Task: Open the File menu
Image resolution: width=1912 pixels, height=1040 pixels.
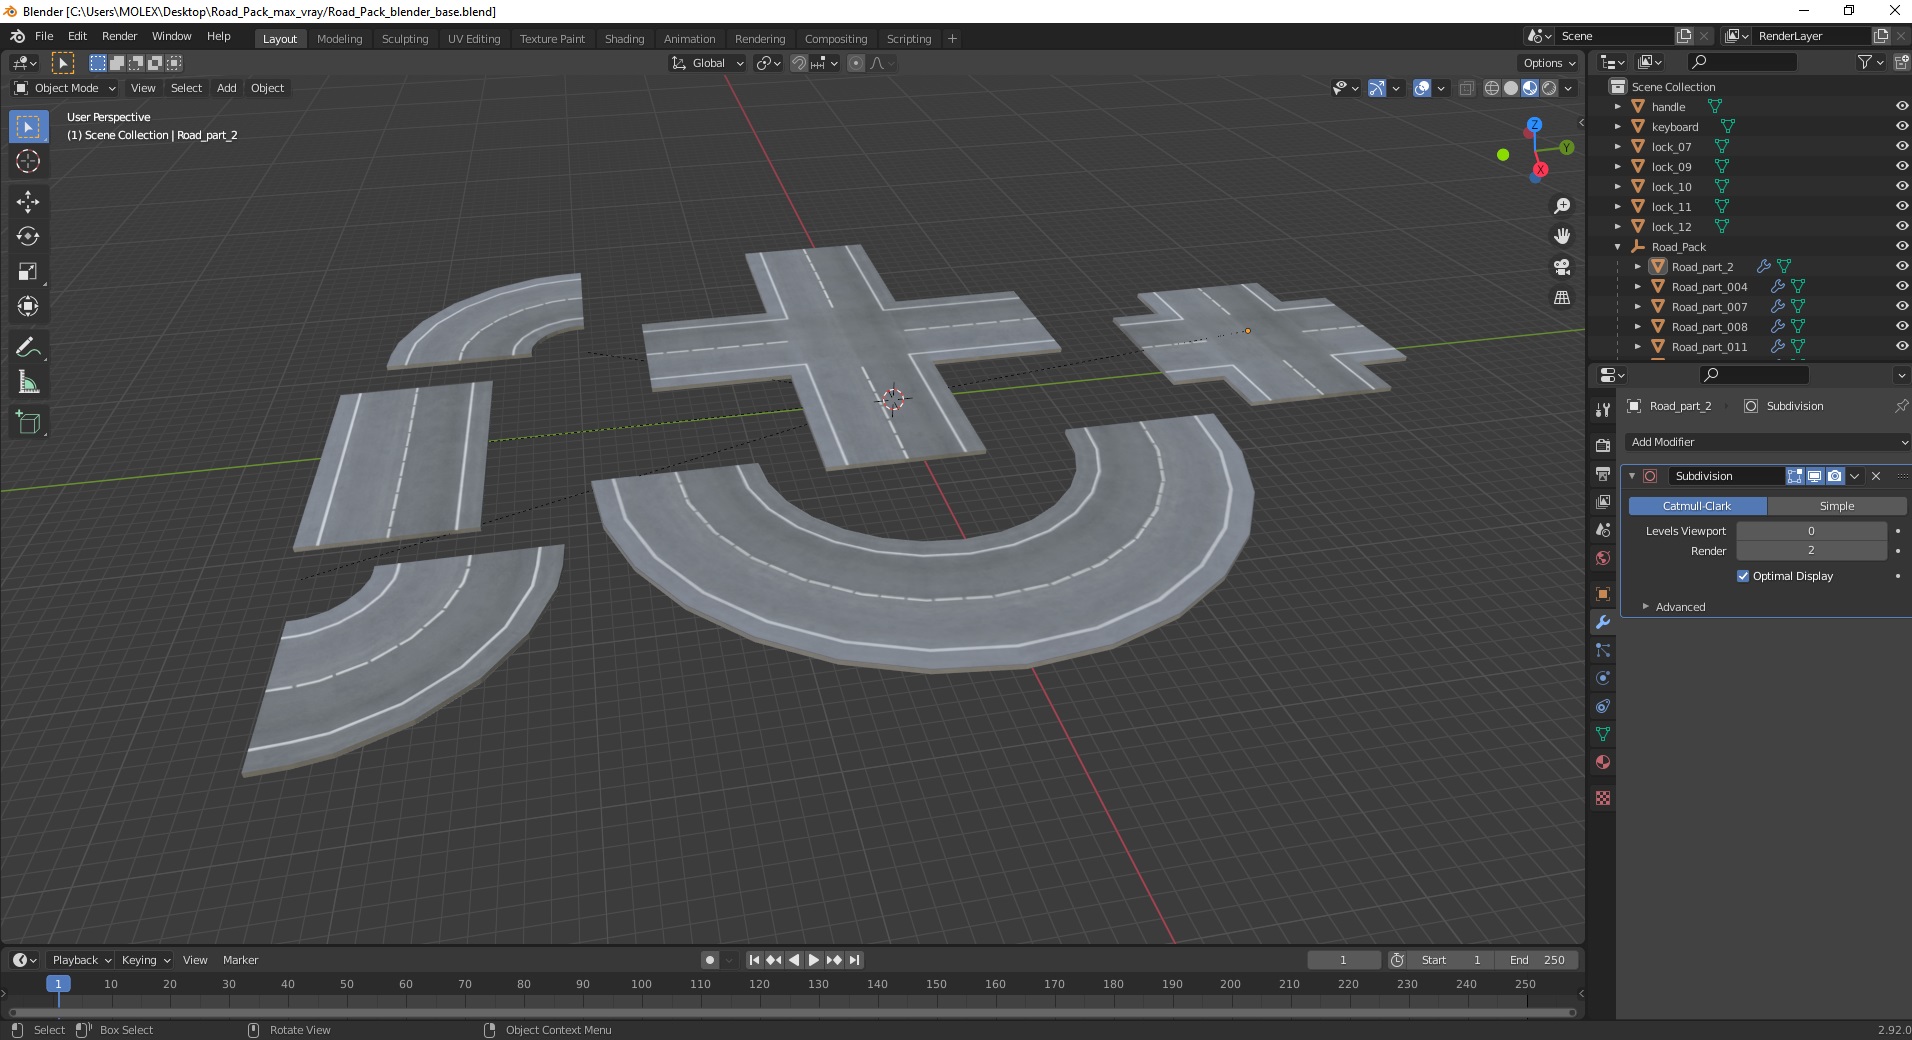Action: point(44,36)
